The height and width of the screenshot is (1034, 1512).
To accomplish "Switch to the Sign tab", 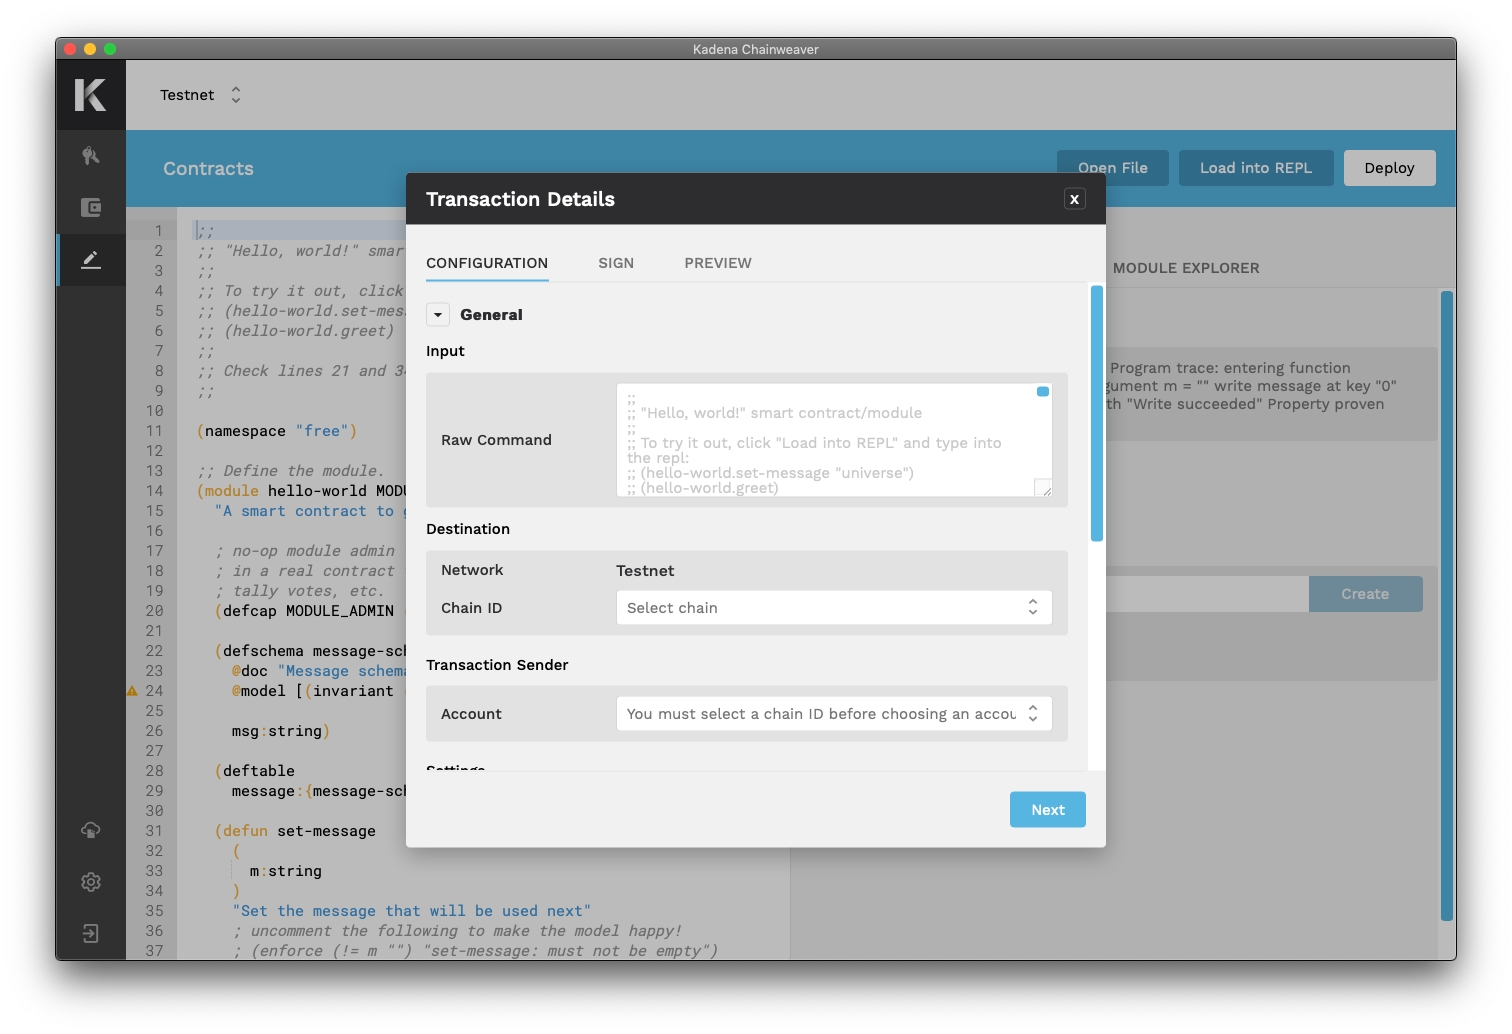I will (x=616, y=263).
